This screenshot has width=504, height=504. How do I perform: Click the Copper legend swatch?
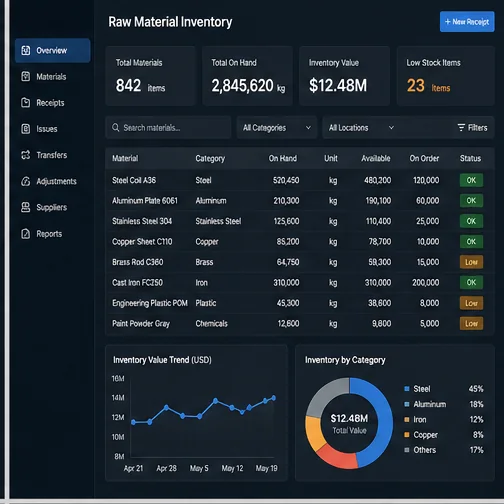coord(407,435)
